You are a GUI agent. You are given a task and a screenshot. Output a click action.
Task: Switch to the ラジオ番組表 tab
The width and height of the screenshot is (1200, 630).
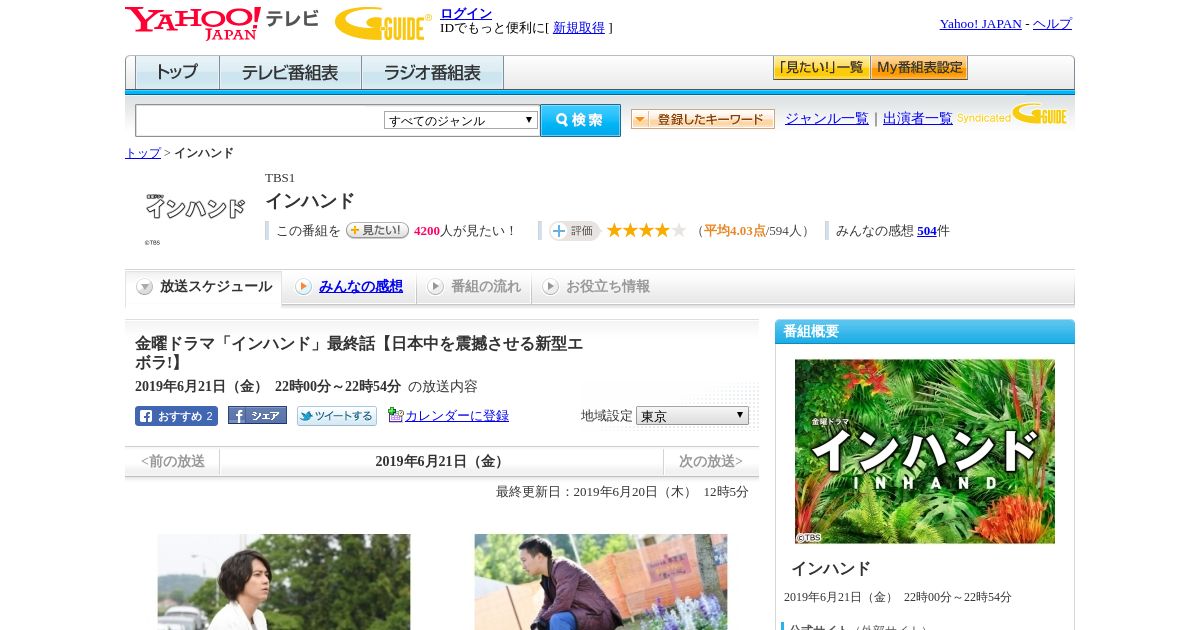(x=432, y=73)
